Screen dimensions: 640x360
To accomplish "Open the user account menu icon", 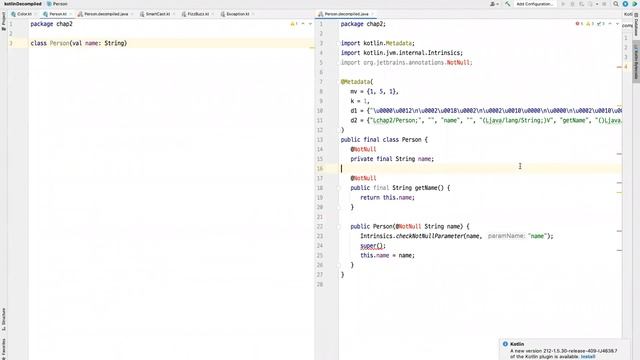I will (x=494, y=4).
